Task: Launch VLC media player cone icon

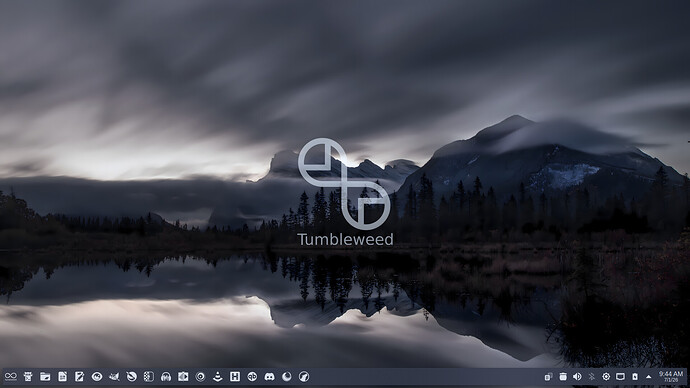Action: pyautogui.click(x=217, y=377)
